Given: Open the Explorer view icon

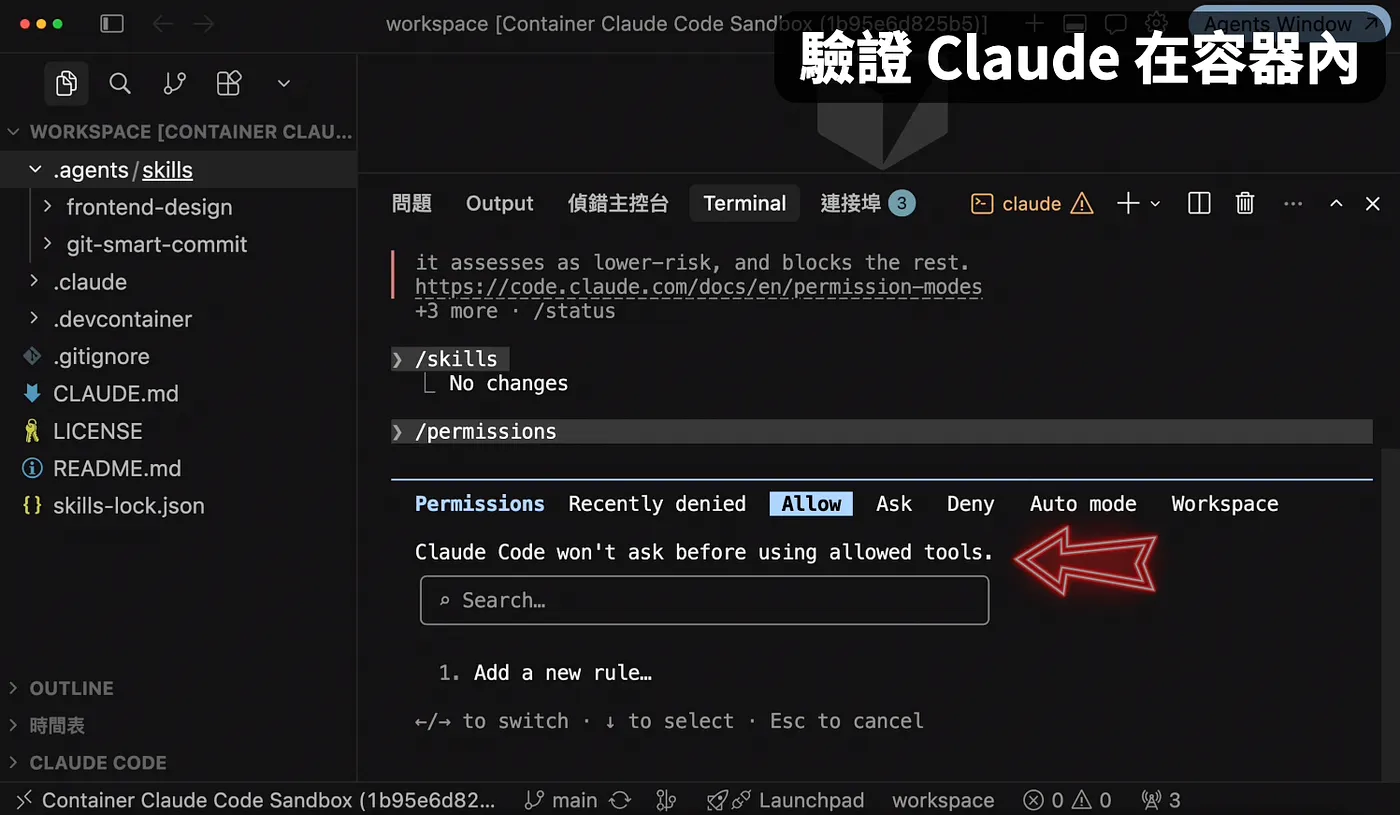Looking at the screenshot, I should pyautogui.click(x=66, y=84).
